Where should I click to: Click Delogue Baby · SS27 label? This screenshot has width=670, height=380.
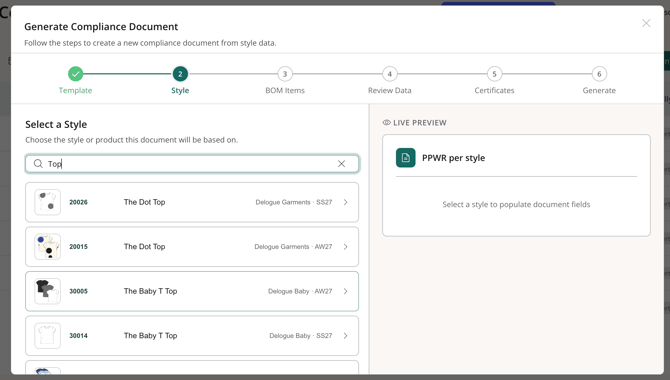point(301,336)
